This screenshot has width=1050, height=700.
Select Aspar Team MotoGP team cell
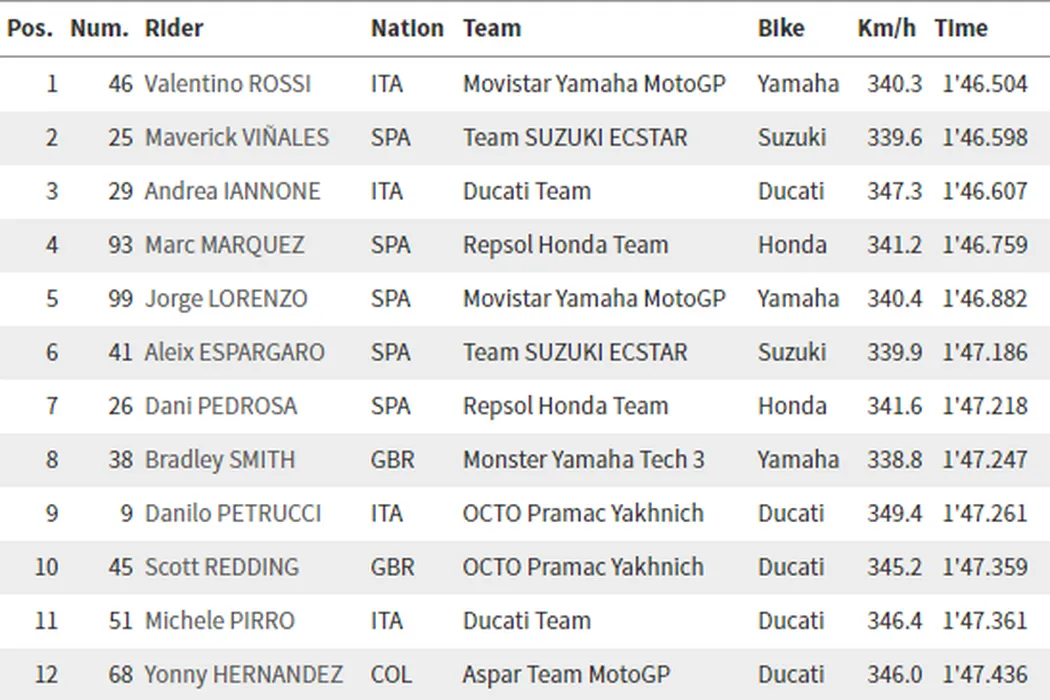pyautogui.click(x=566, y=675)
